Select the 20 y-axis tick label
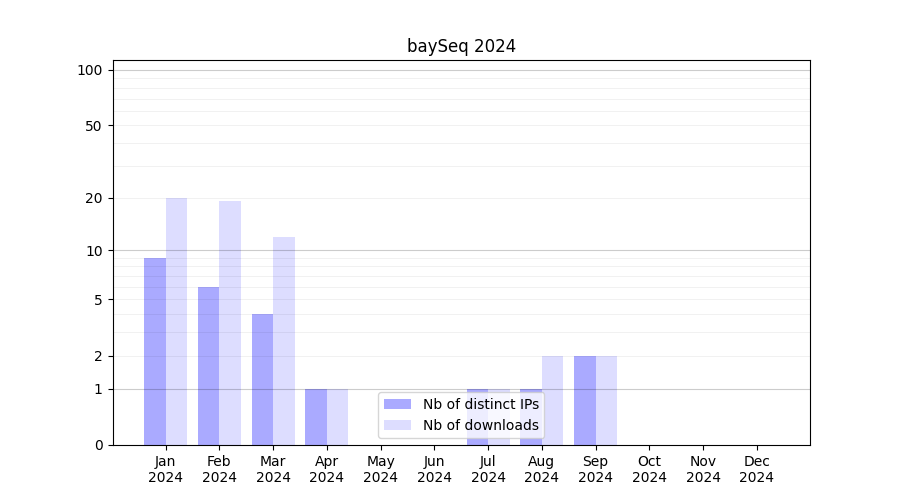900x500 pixels. coord(94,198)
